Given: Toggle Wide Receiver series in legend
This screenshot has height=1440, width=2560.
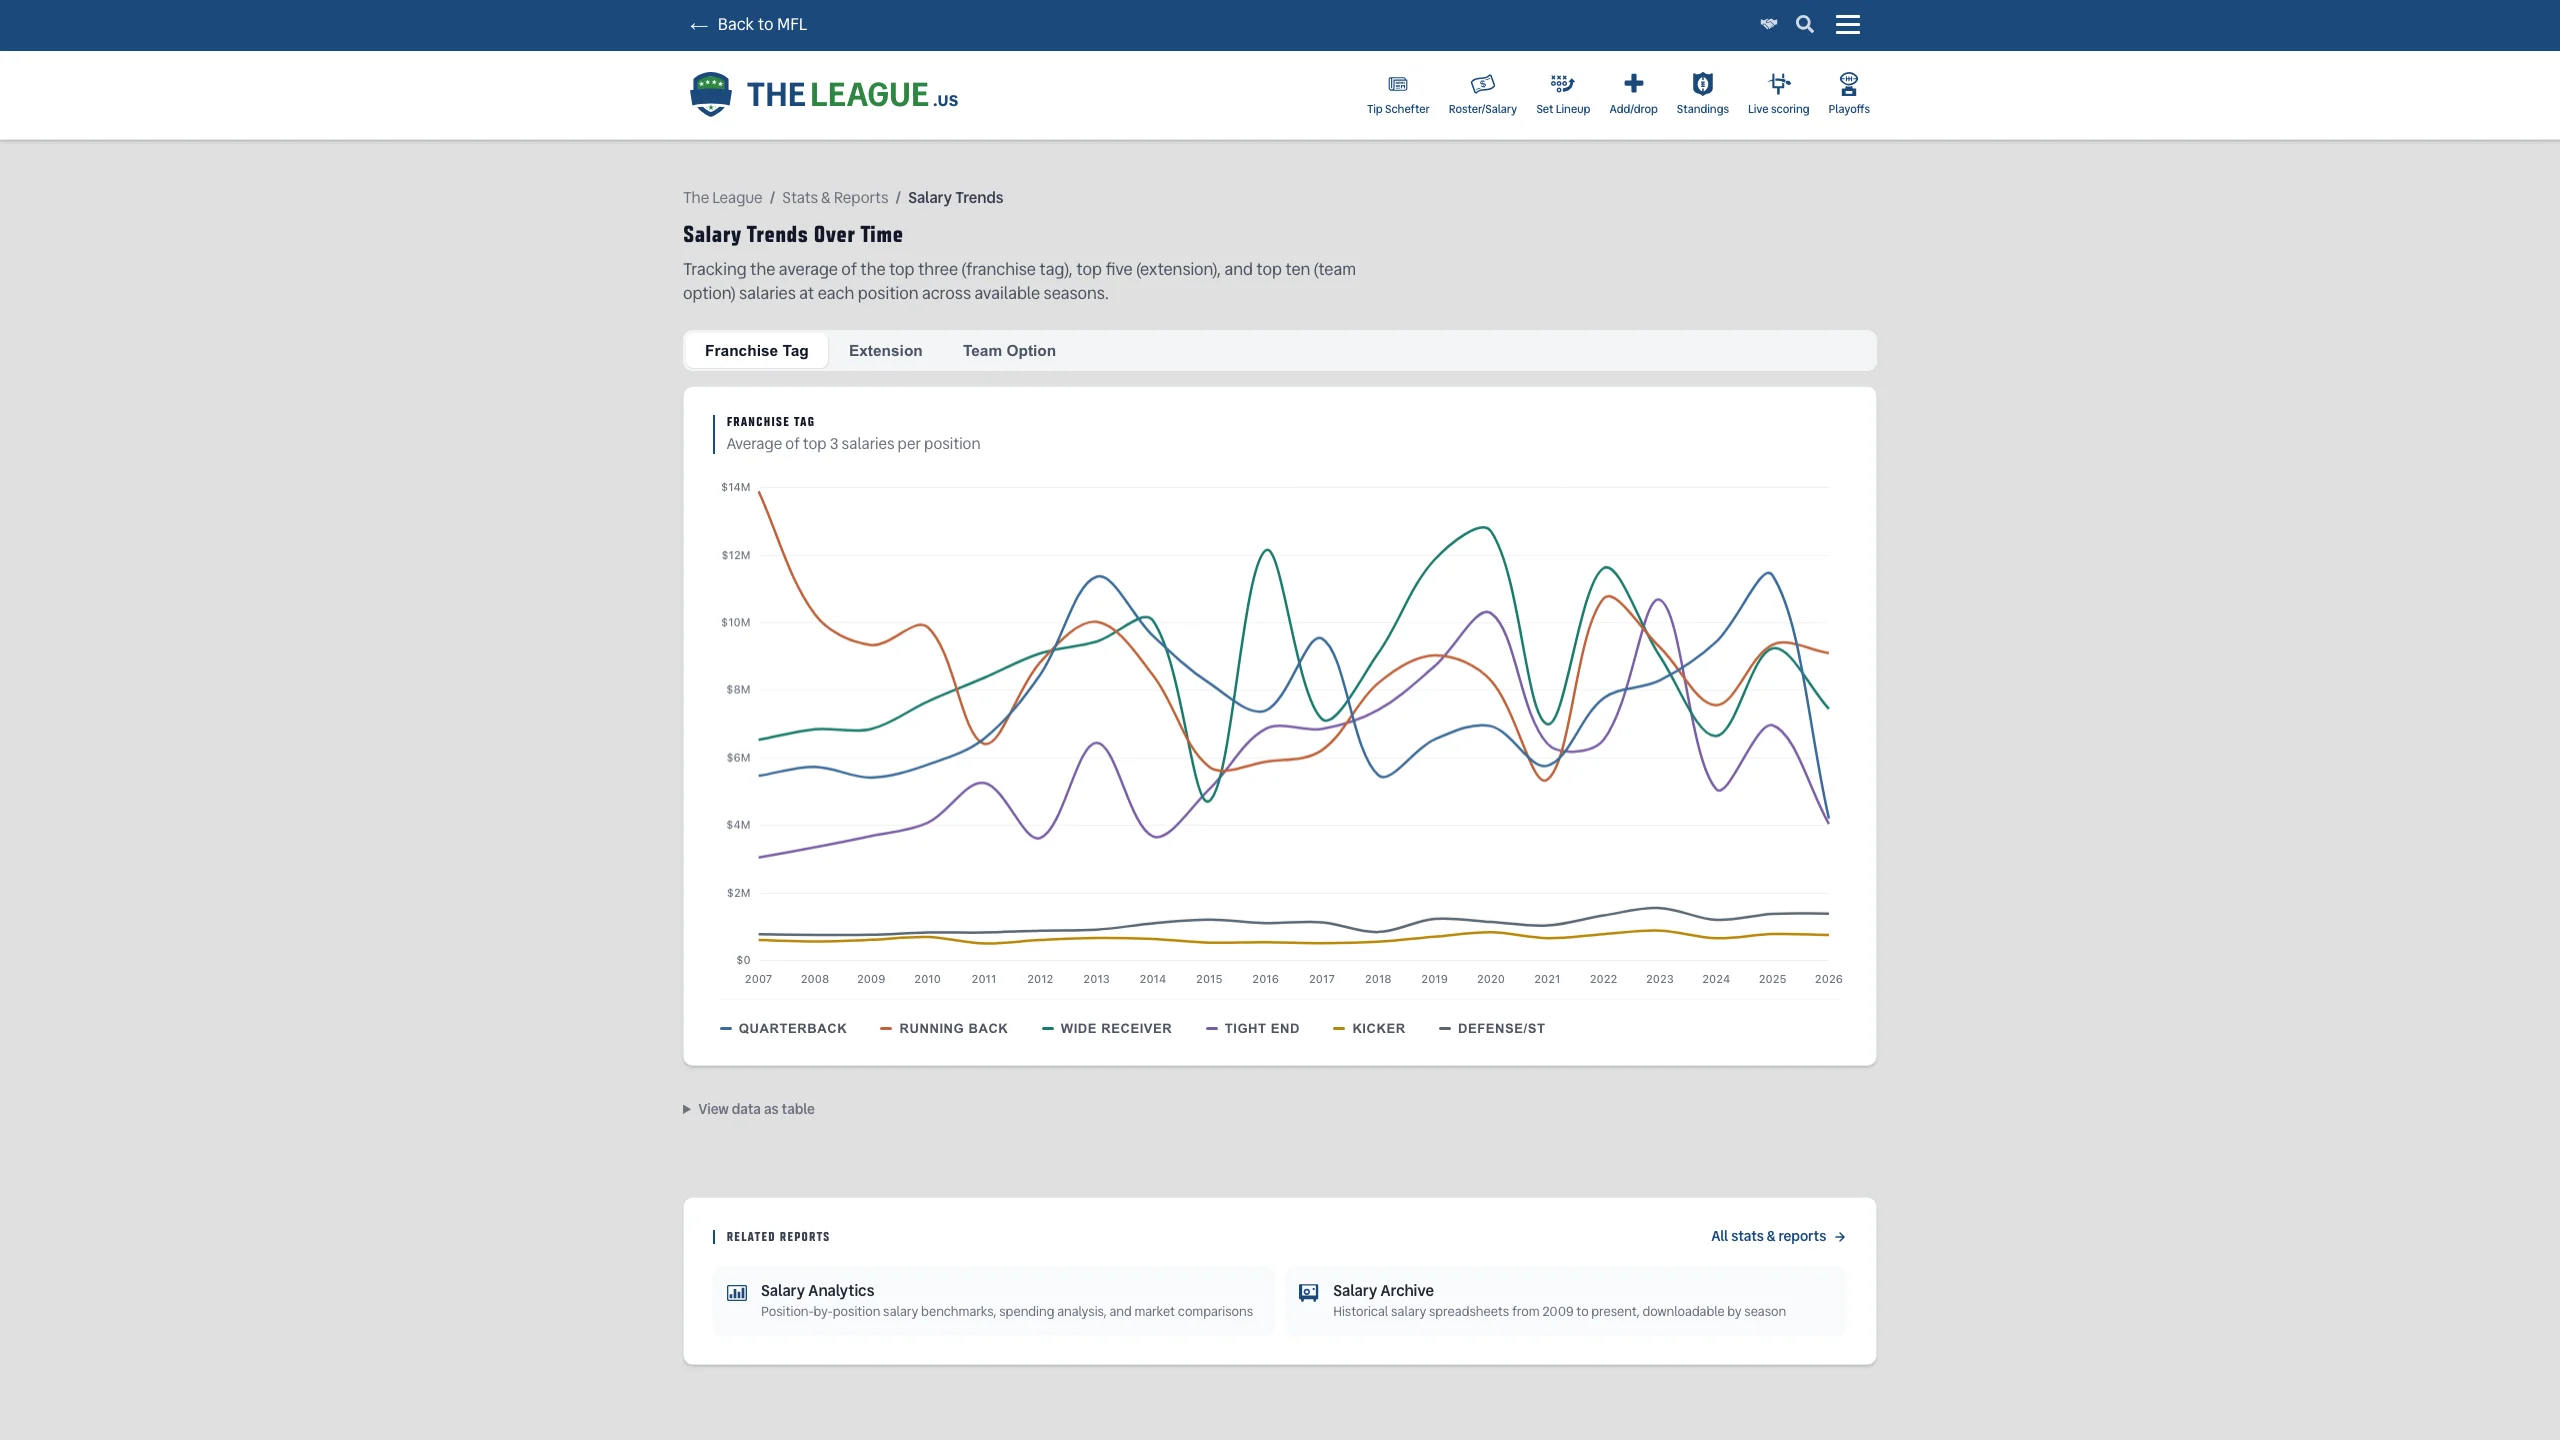Looking at the screenshot, I should point(1106,1028).
